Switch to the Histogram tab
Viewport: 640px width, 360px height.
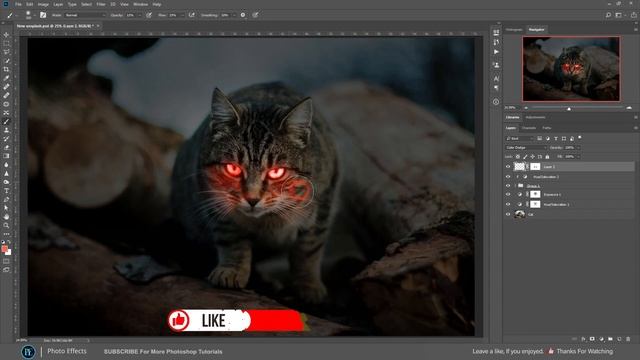[x=514, y=30]
